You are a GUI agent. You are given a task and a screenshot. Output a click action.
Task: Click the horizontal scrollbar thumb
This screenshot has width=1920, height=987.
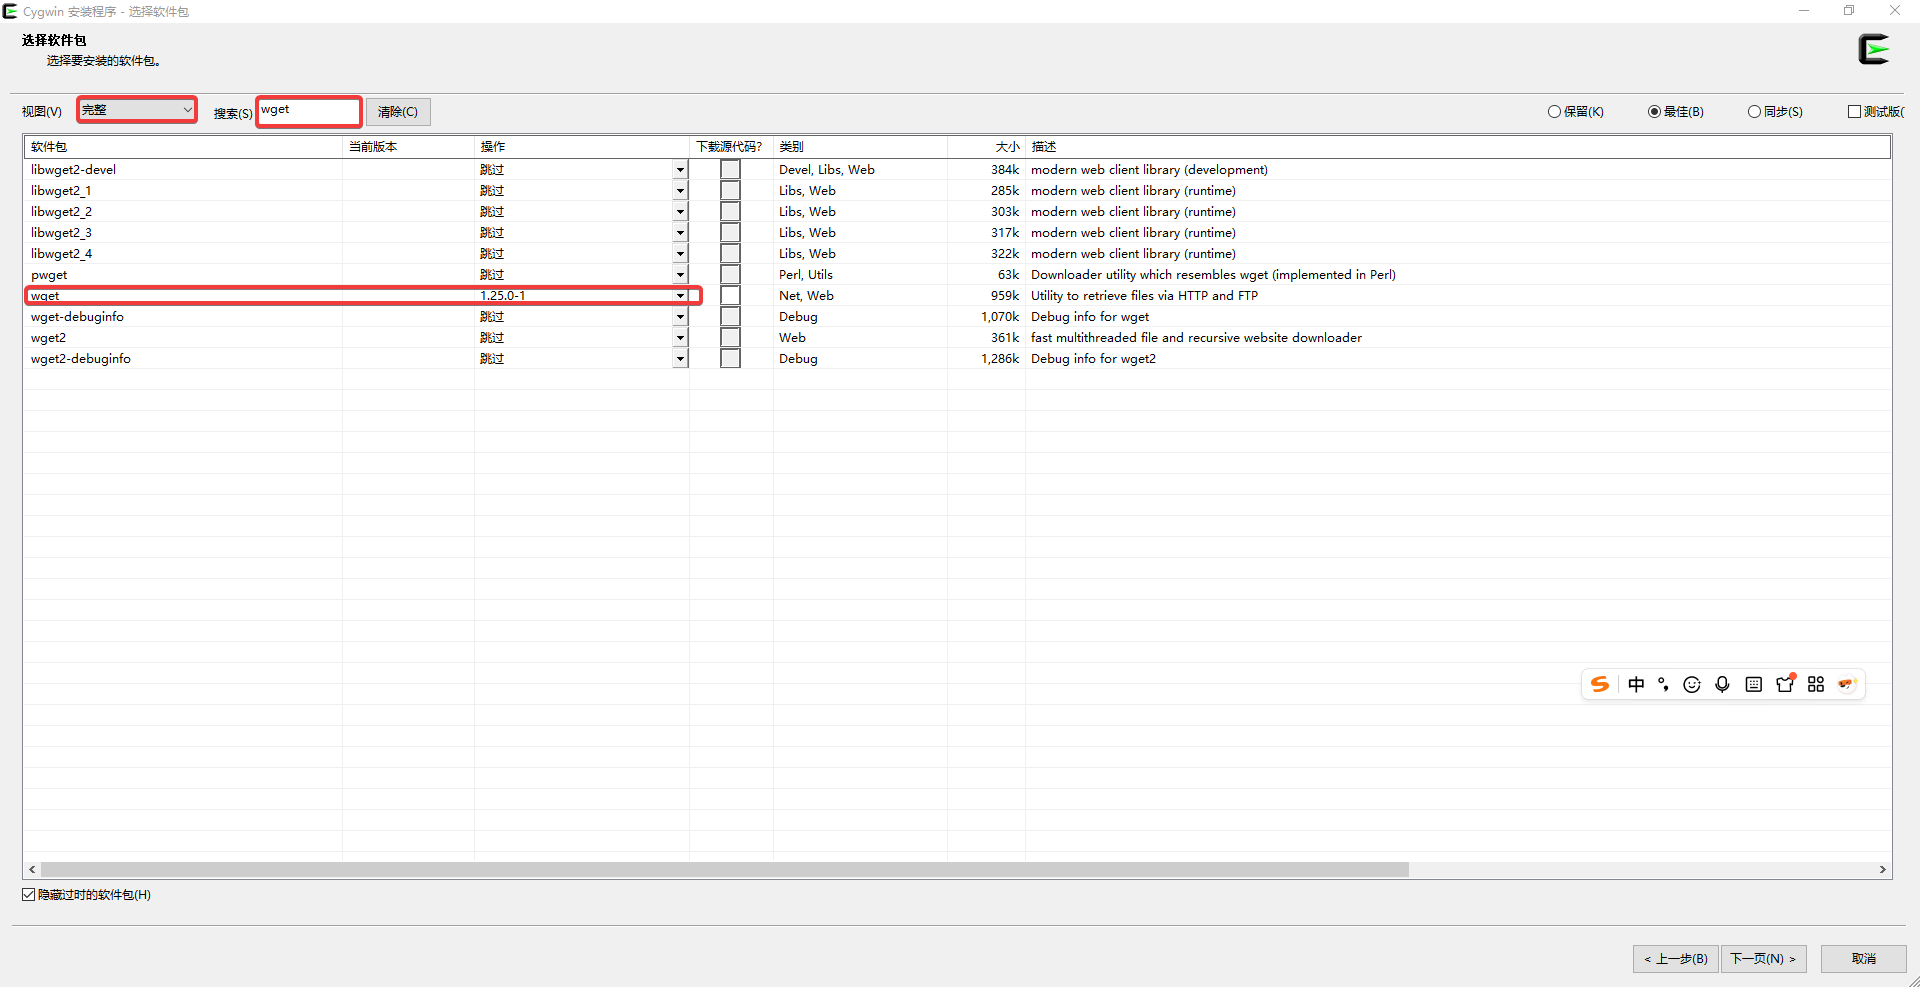tap(724, 870)
